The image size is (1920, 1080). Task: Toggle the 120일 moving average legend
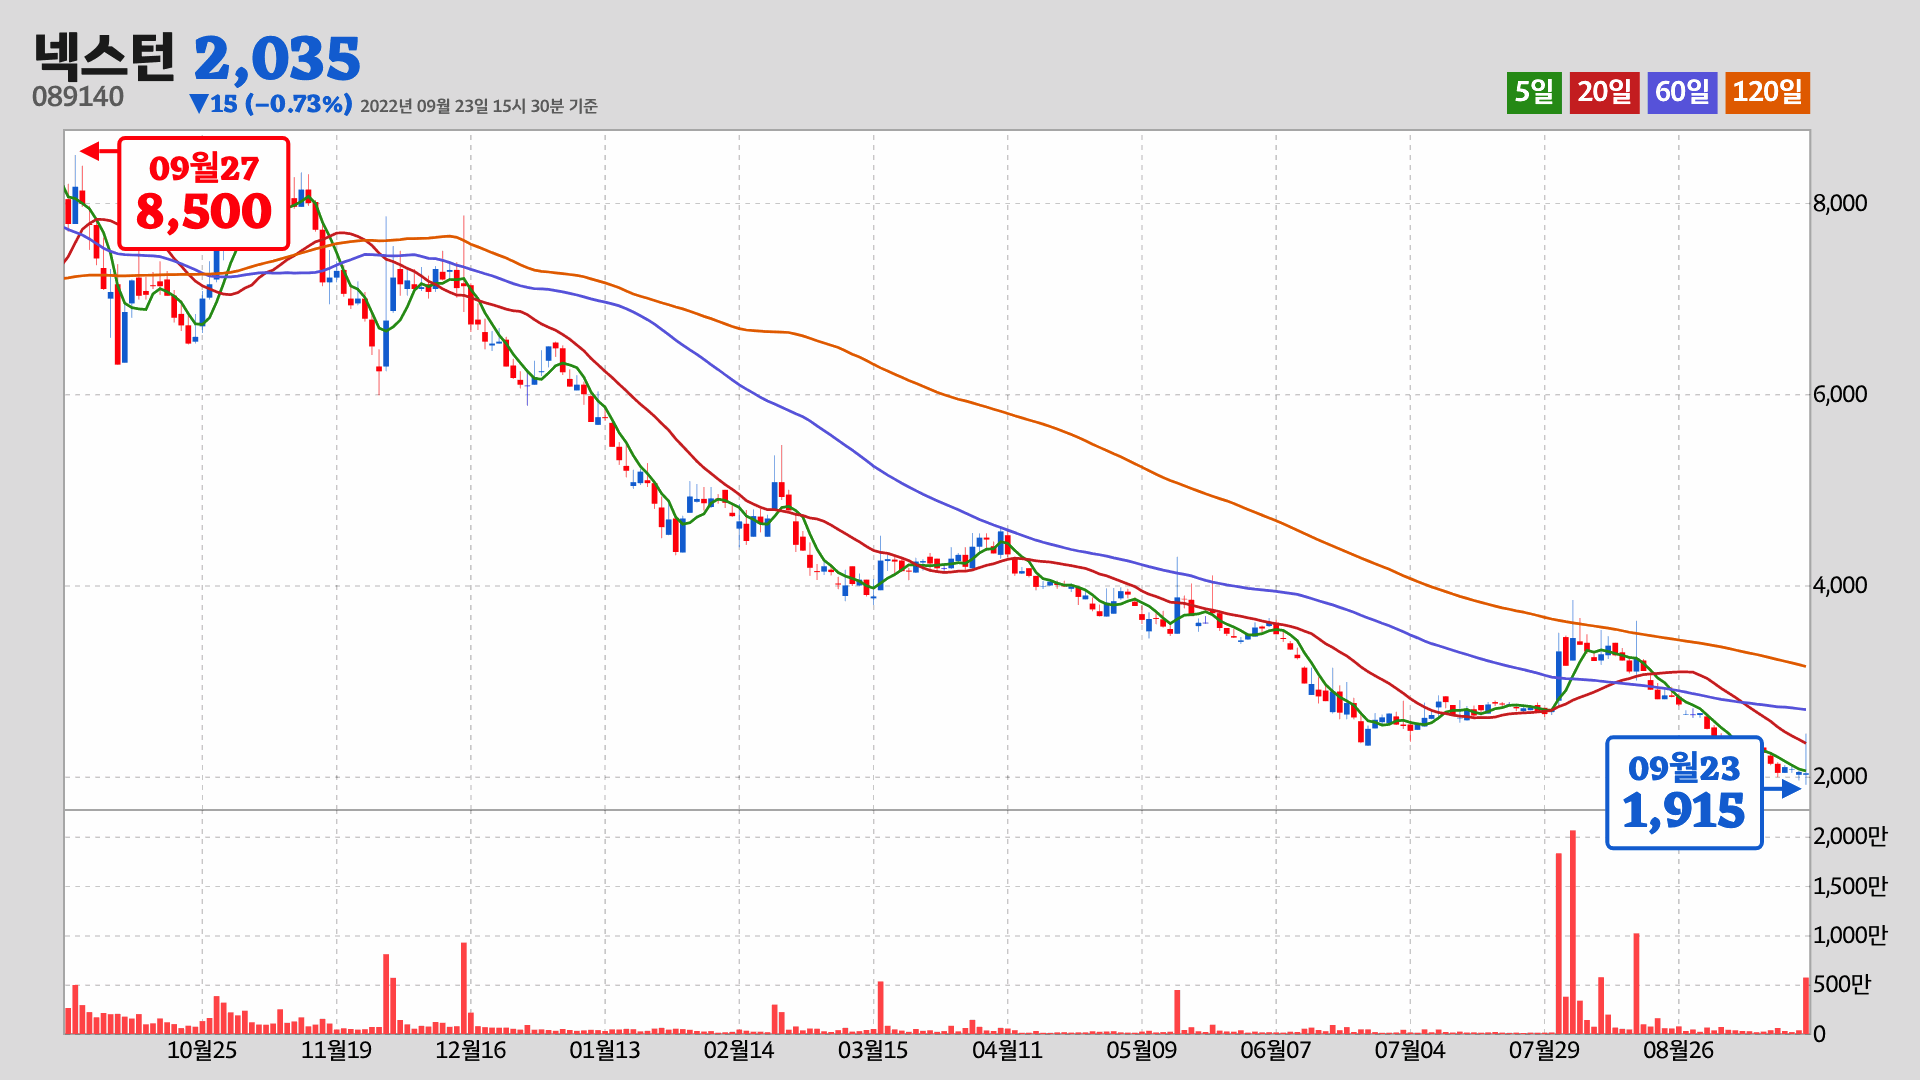(1767, 93)
